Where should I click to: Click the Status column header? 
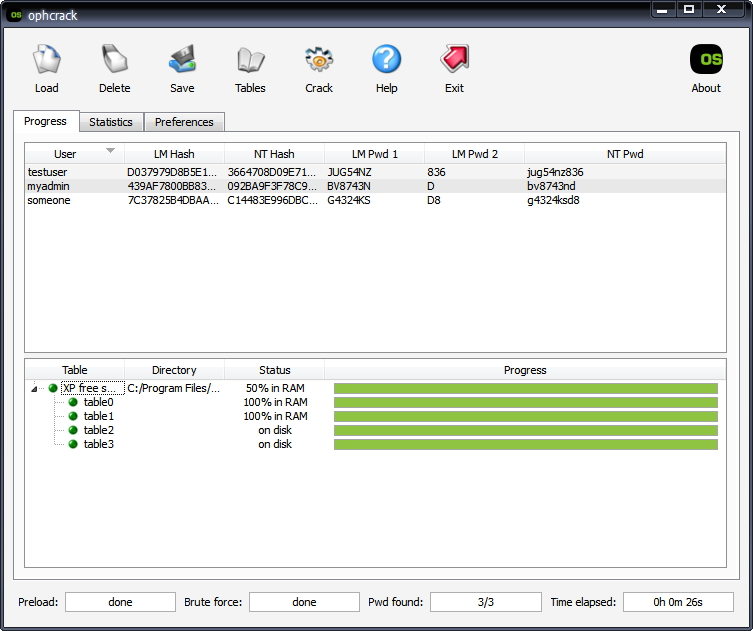274,370
